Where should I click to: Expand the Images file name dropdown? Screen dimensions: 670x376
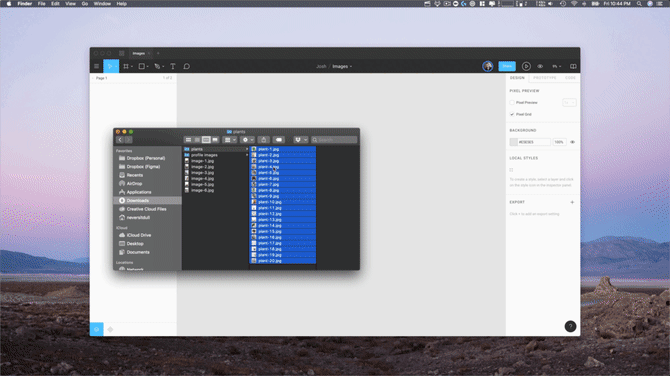tap(342, 66)
